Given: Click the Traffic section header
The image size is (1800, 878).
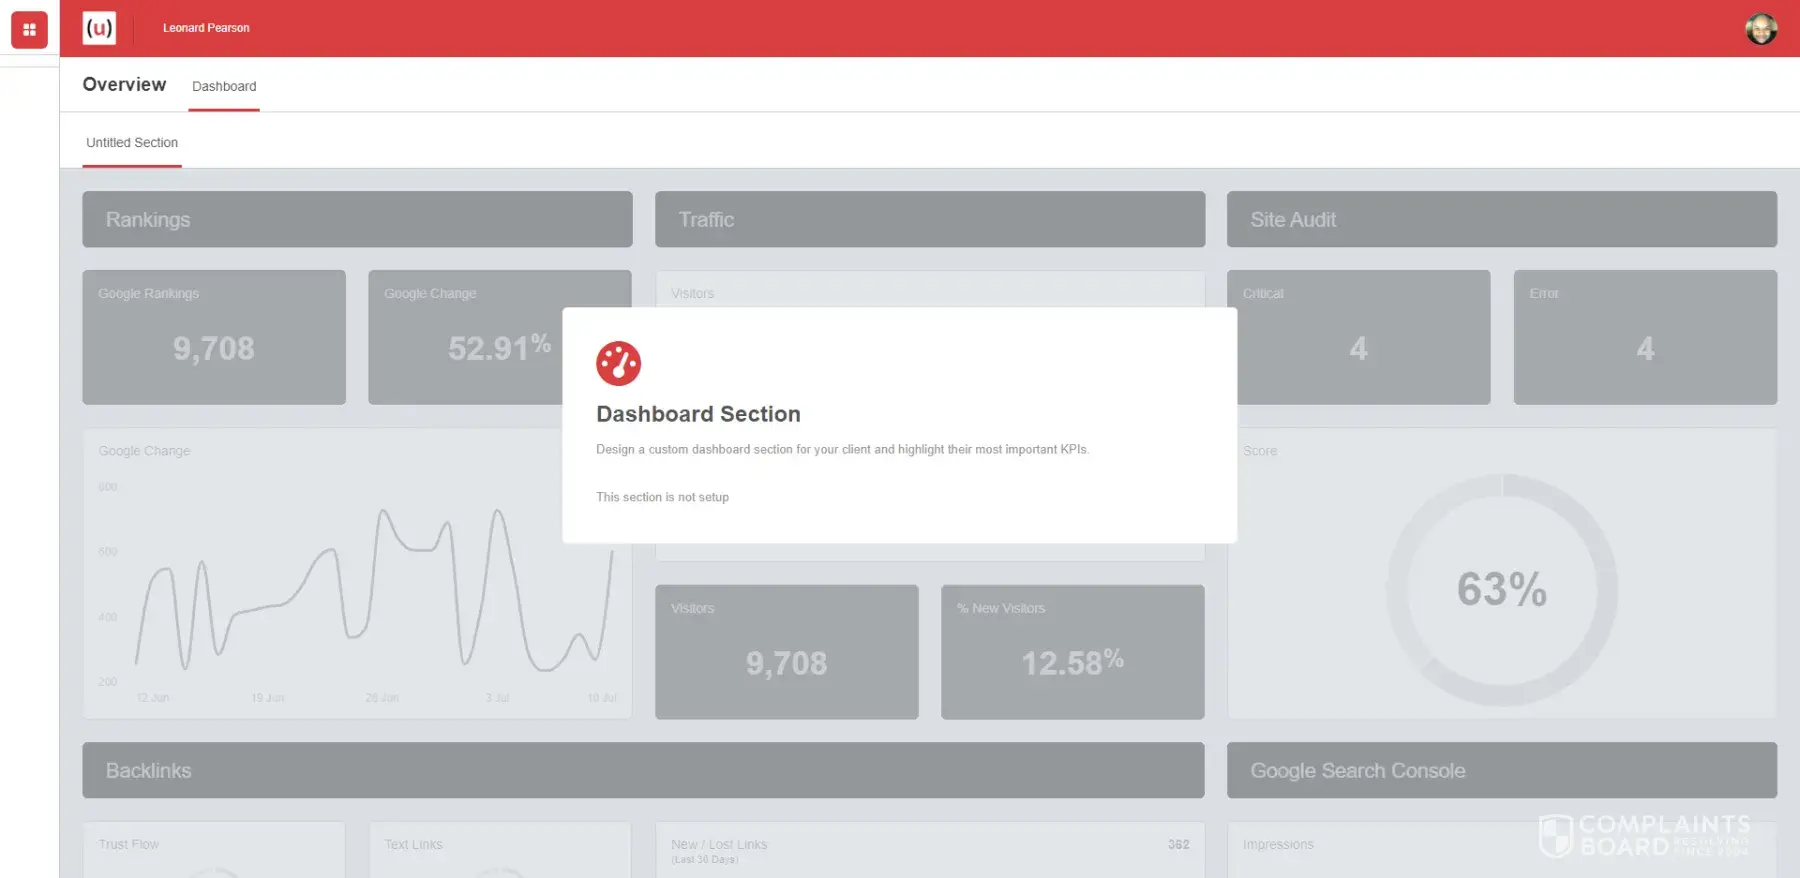Looking at the screenshot, I should pyautogui.click(x=929, y=219).
